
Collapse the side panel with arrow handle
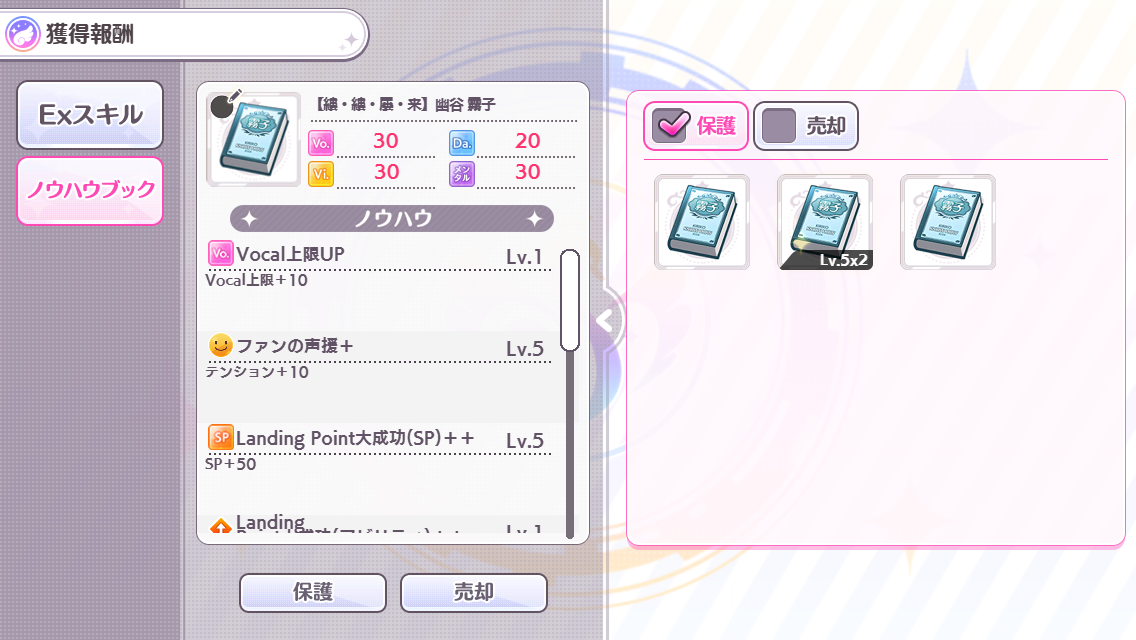coord(606,320)
